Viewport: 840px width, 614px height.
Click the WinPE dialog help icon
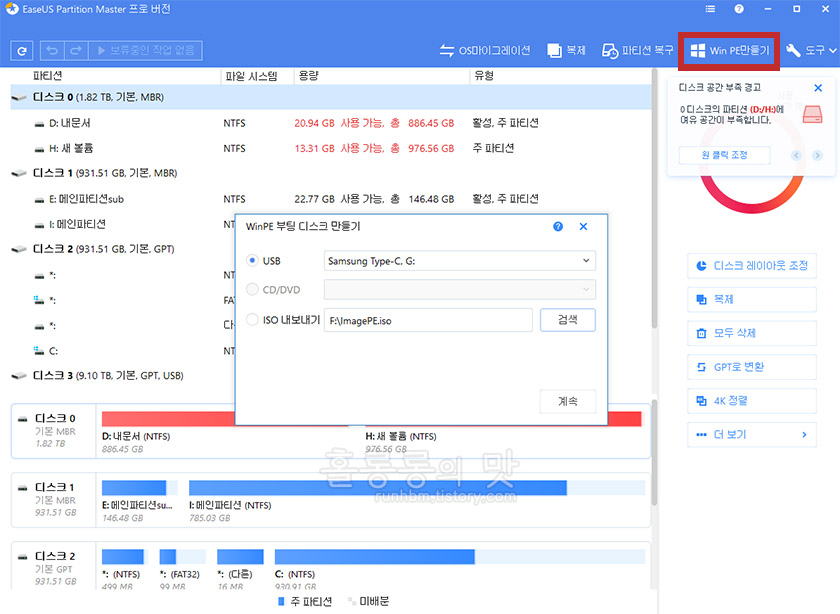pos(558,226)
